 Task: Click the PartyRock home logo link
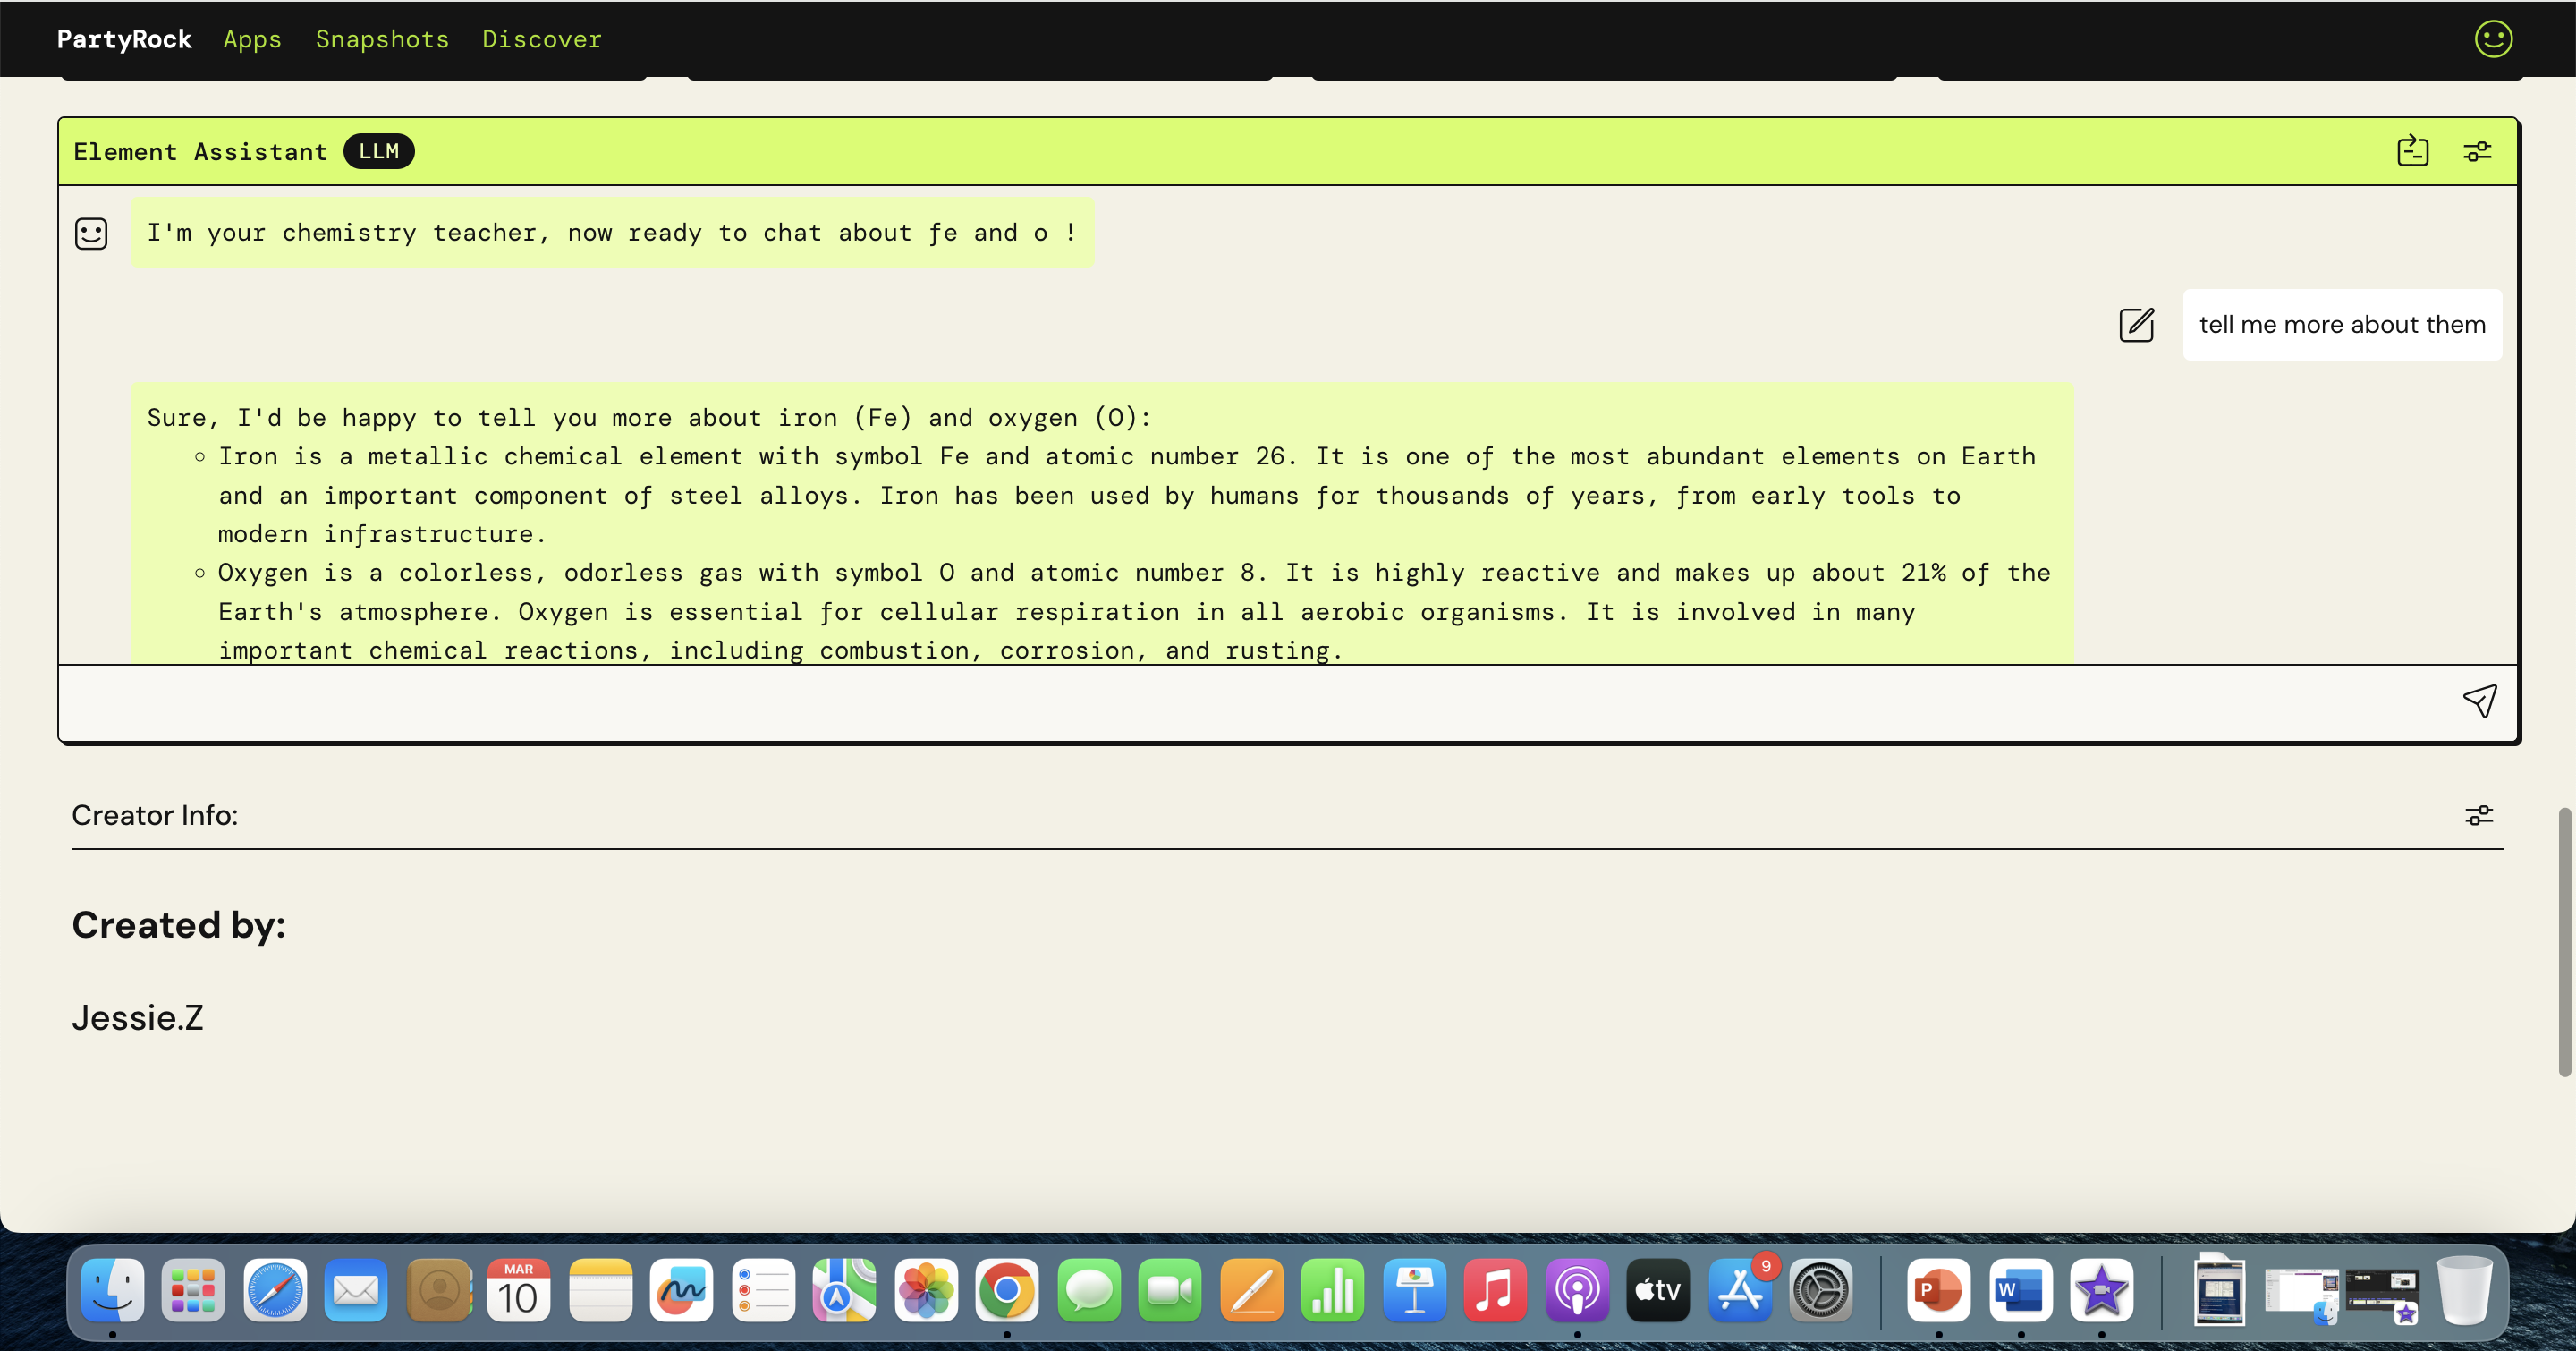click(x=124, y=40)
